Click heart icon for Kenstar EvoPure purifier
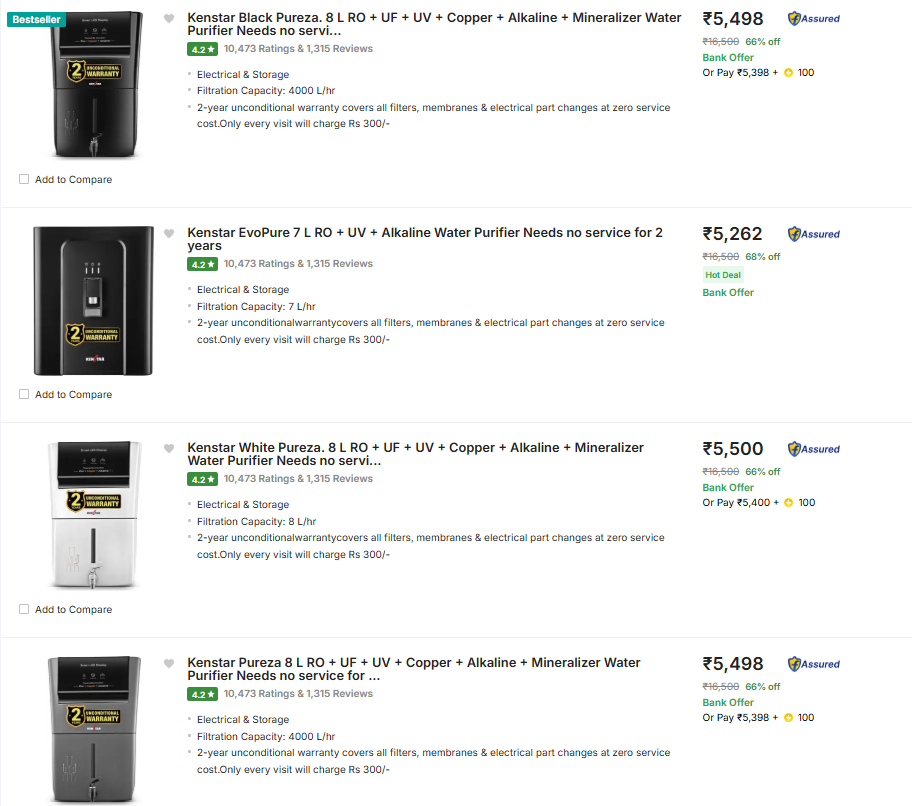The height and width of the screenshot is (806, 912). 169,233
